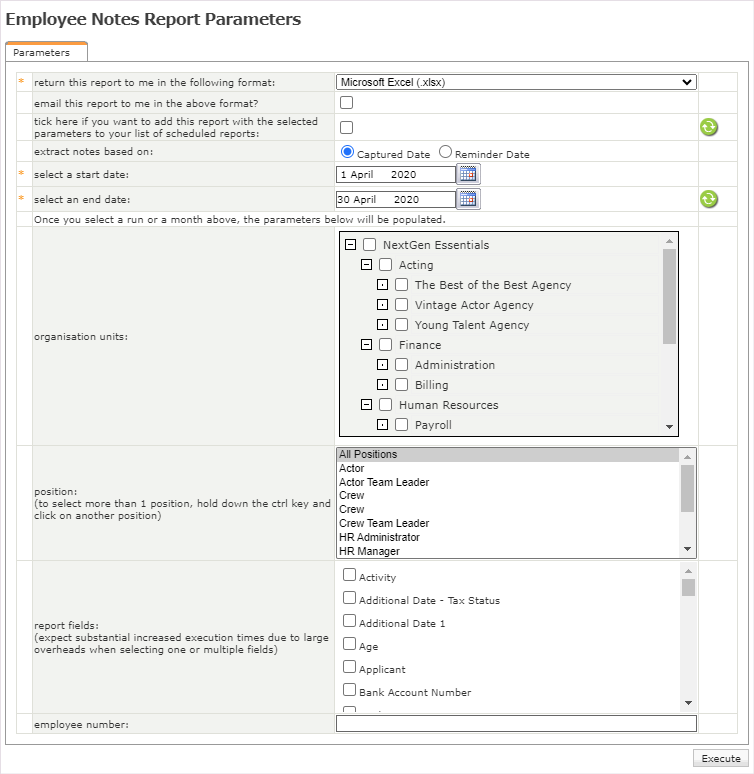Click the organisation units scrollbar down arrow

point(669,427)
